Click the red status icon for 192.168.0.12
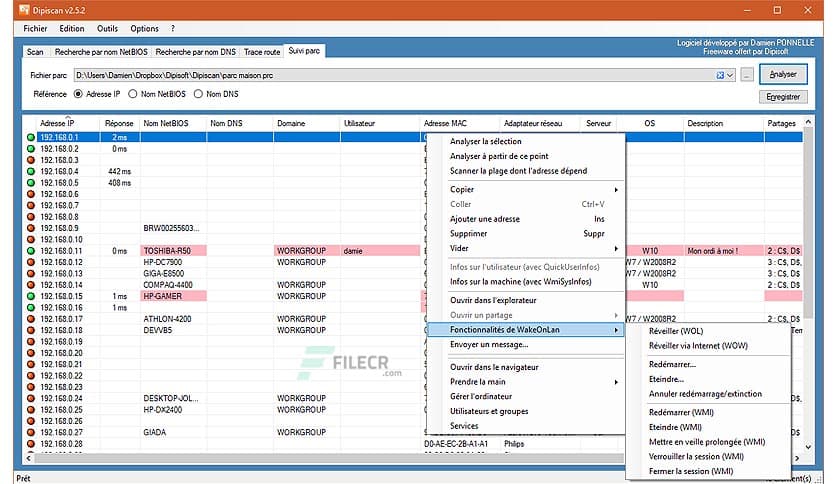Image resolution: width=836 pixels, height=484 pixels. click(x=31, y=262)
